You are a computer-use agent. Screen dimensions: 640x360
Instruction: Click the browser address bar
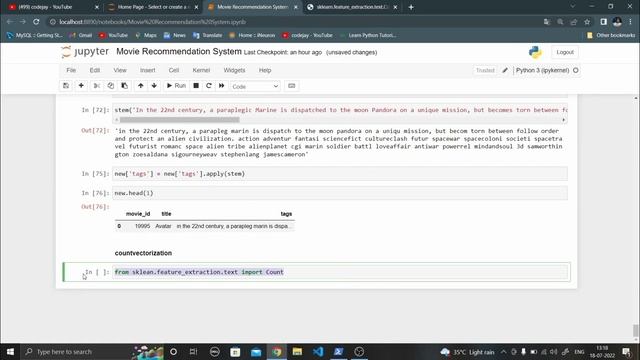tap(294, 22)
